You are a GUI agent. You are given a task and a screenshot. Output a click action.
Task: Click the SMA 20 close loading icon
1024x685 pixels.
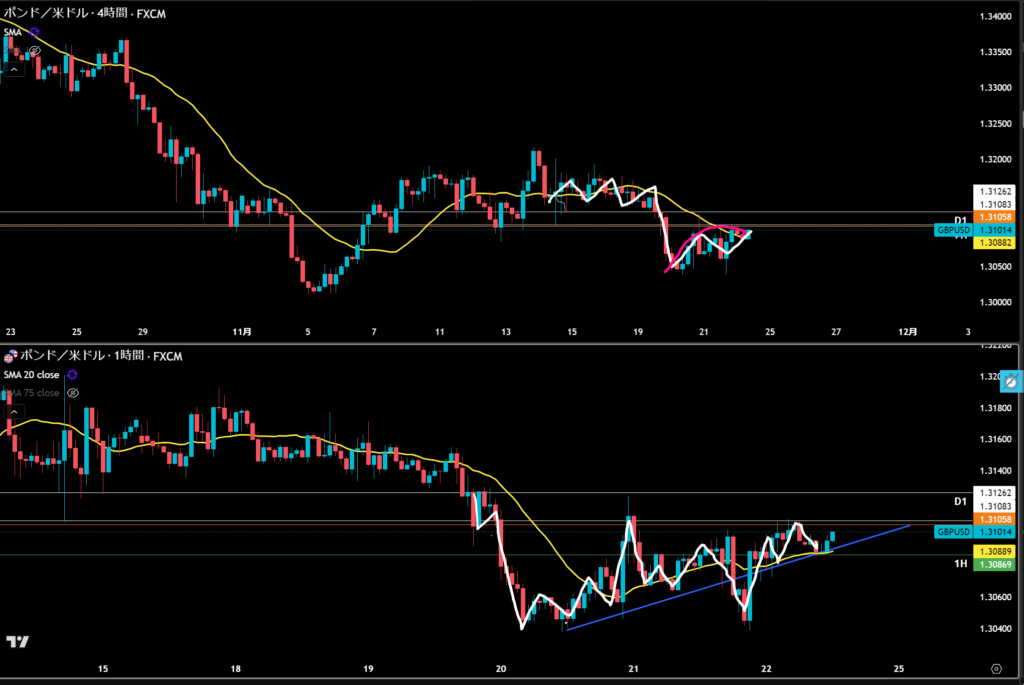(72, 375)
